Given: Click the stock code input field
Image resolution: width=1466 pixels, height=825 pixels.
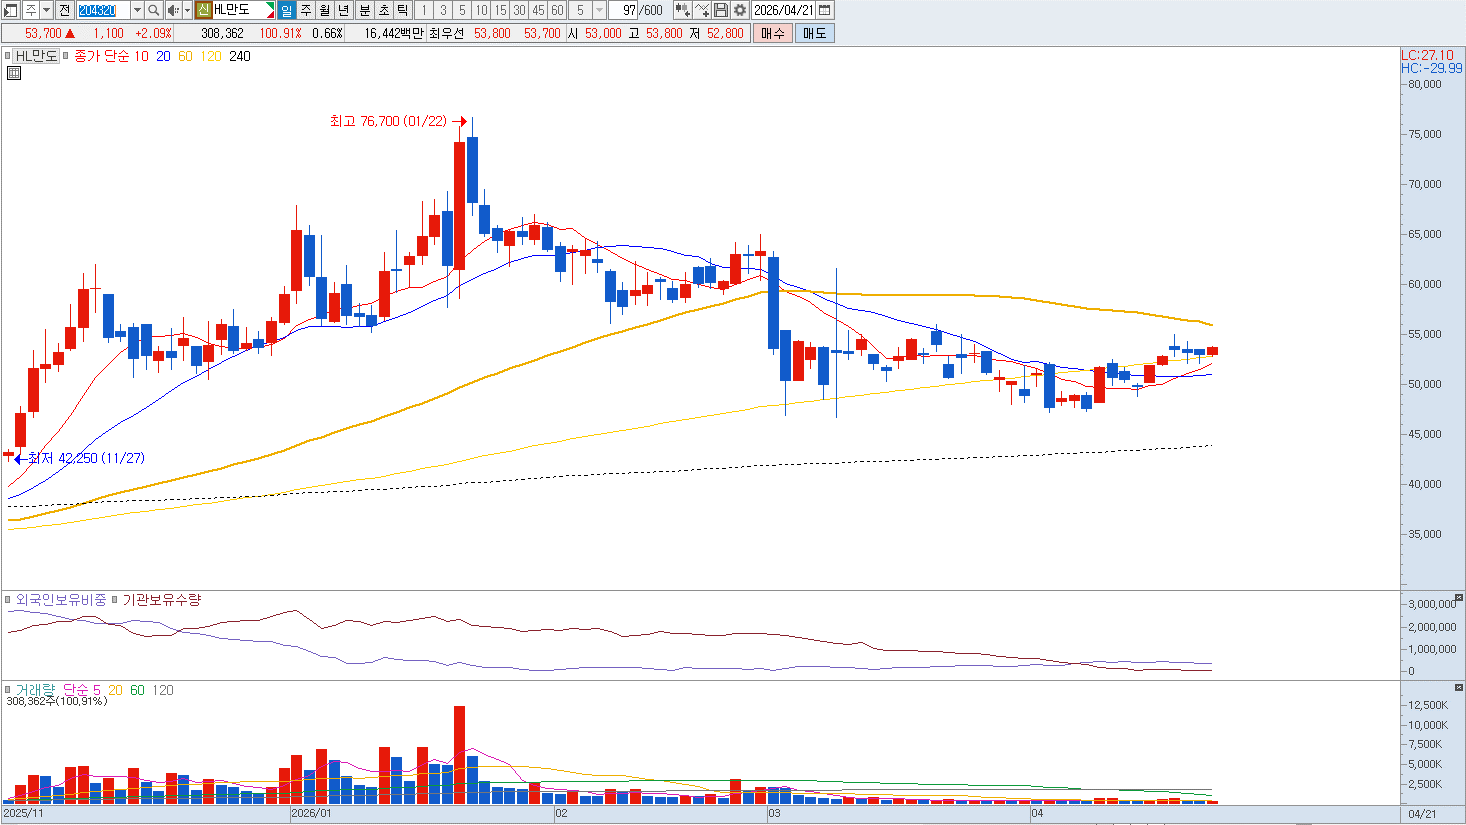Looking at the screenshot, I should 103,10.
